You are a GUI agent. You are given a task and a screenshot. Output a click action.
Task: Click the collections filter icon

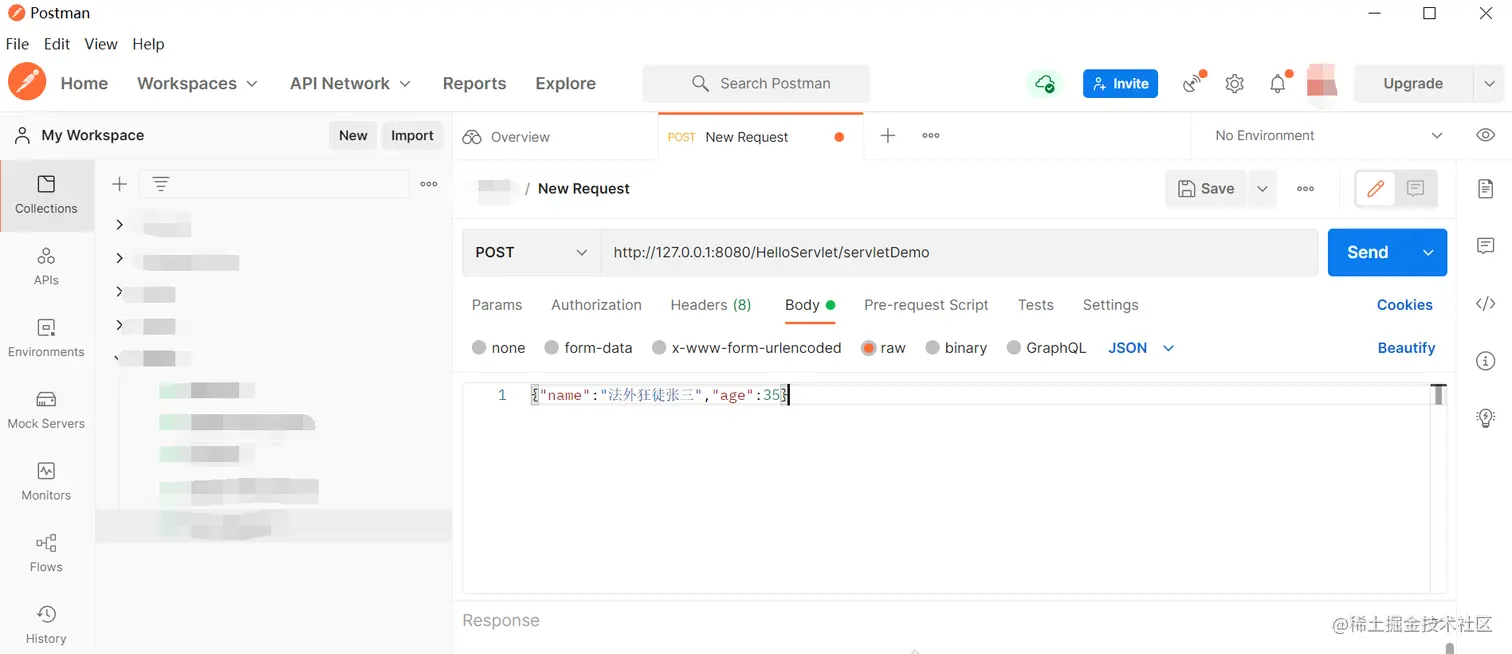click(x=161, y=184)
